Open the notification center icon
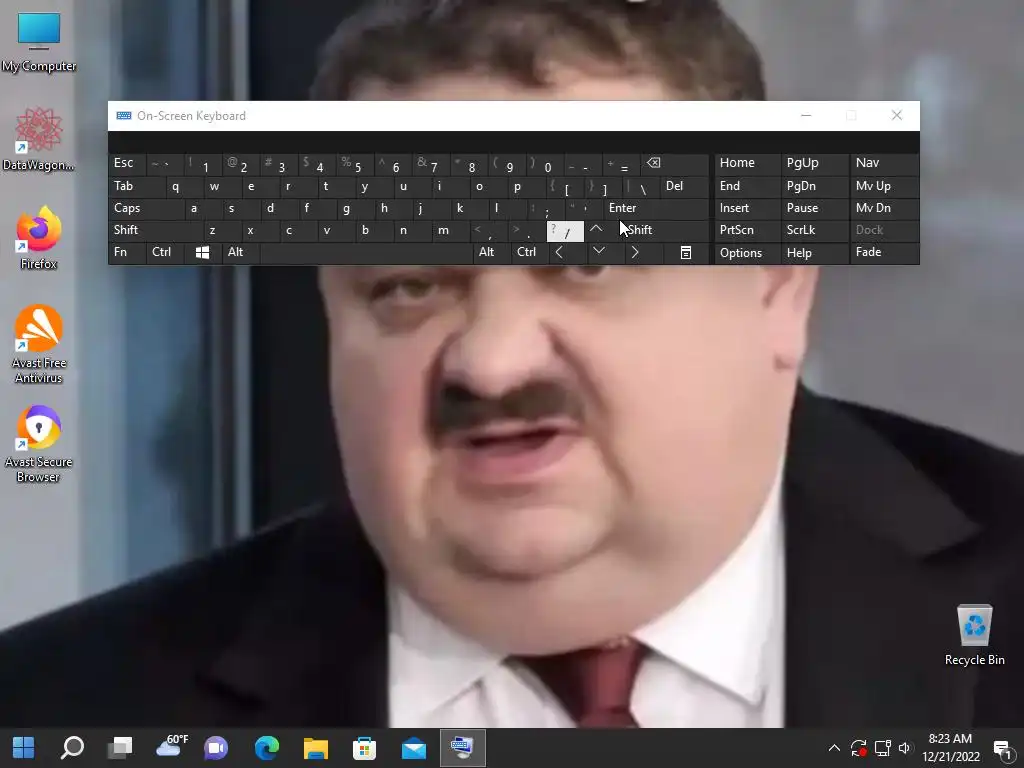Screen dimensions: 1024x768 point(1002,750)
